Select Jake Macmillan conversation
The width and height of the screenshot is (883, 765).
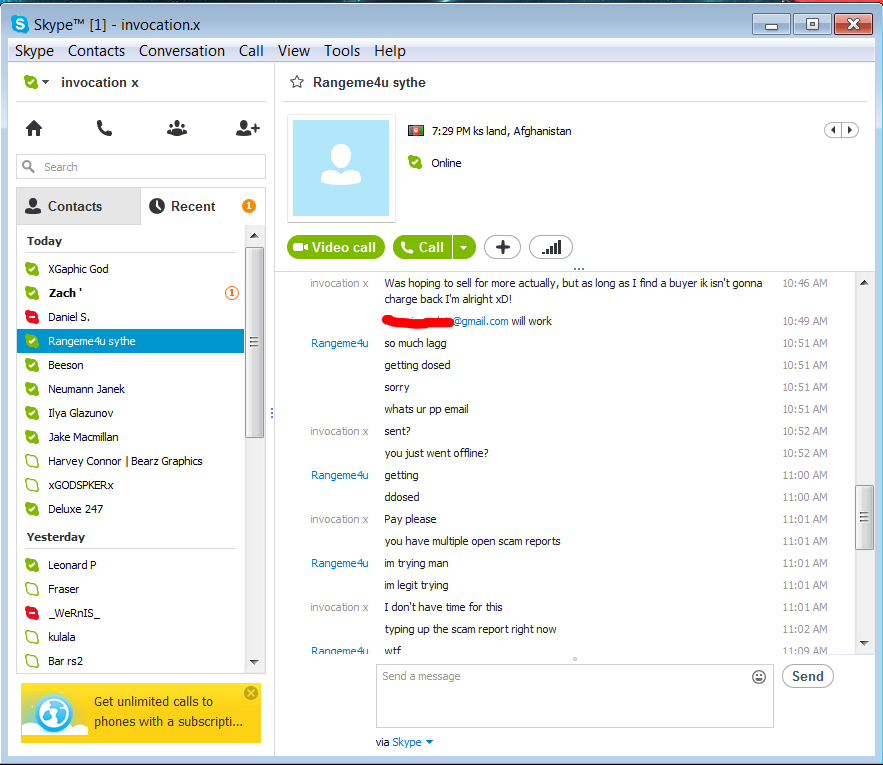[131, 437]
